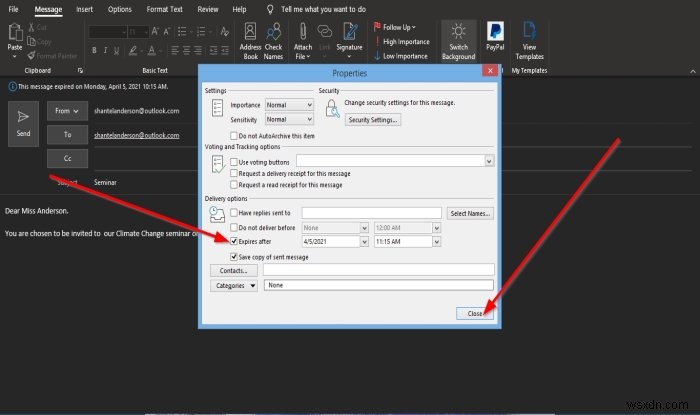Click the Tell me lightbulb icon
Image resolution: width=700 pixels, height=415 pixels.
270,9
